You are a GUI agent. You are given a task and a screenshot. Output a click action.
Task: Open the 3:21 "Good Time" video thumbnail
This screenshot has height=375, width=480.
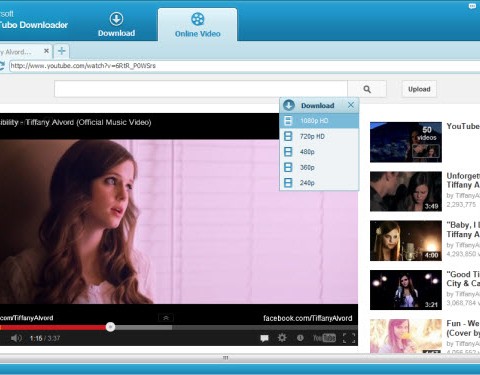pyautogui.click(x=406, y=290)
